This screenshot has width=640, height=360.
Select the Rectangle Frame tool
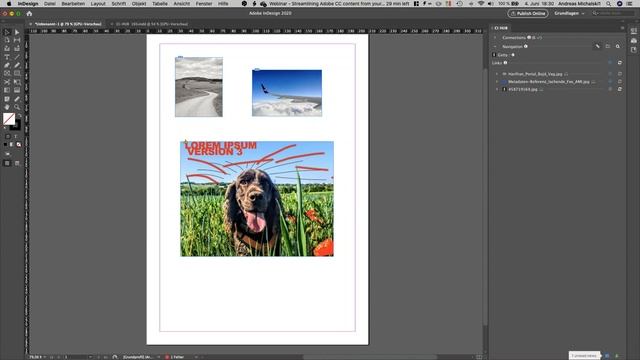pyautogui.click(x=7, y=73)
